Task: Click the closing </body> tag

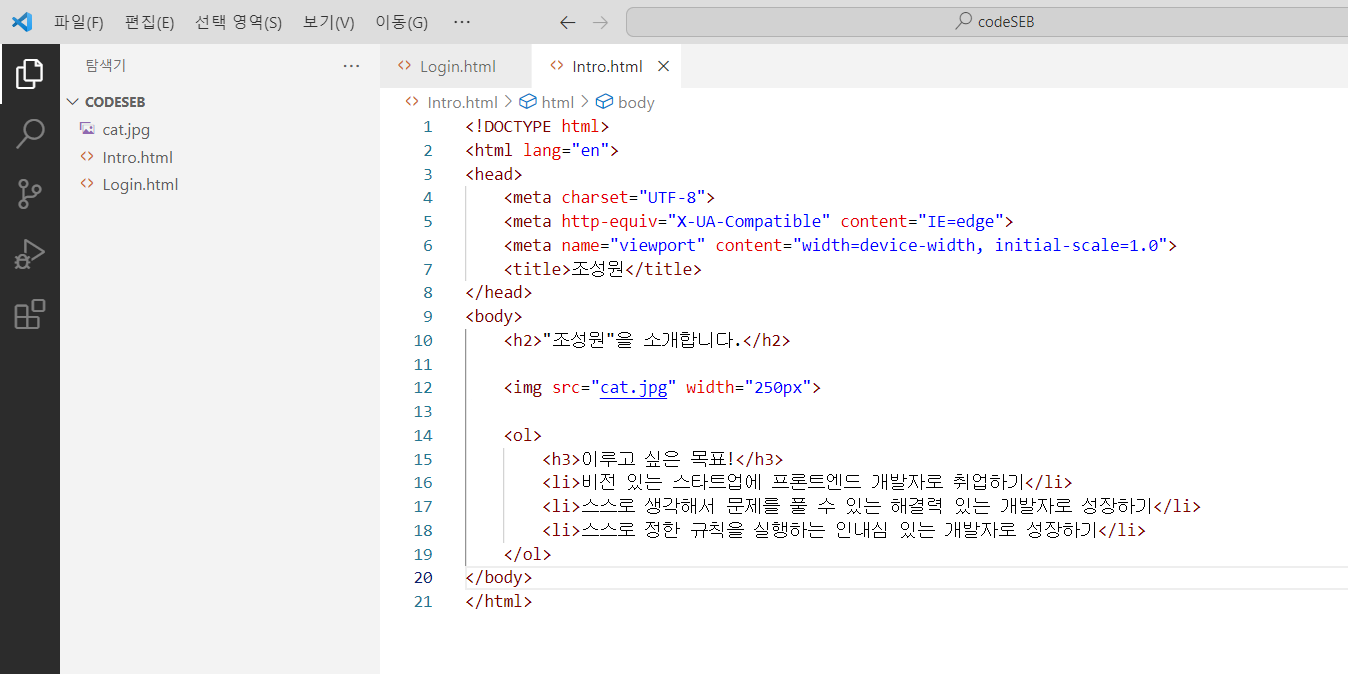Action: [499, 578]
